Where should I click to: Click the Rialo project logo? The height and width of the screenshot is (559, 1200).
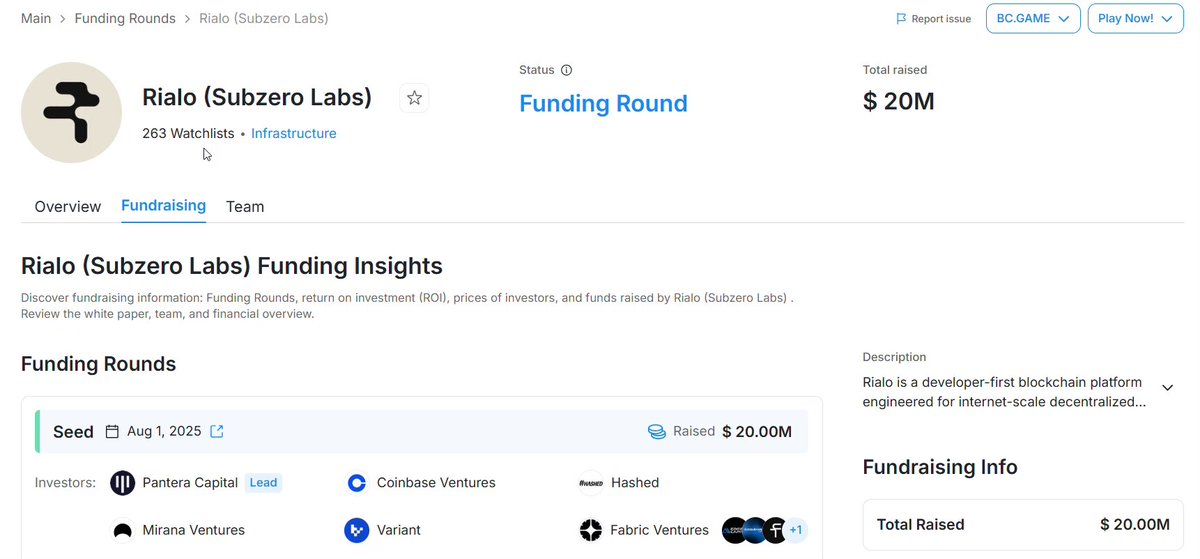tap(71, 112)
